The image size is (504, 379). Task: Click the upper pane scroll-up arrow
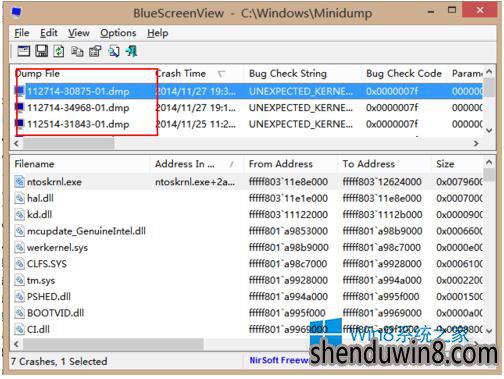point(489,71)
